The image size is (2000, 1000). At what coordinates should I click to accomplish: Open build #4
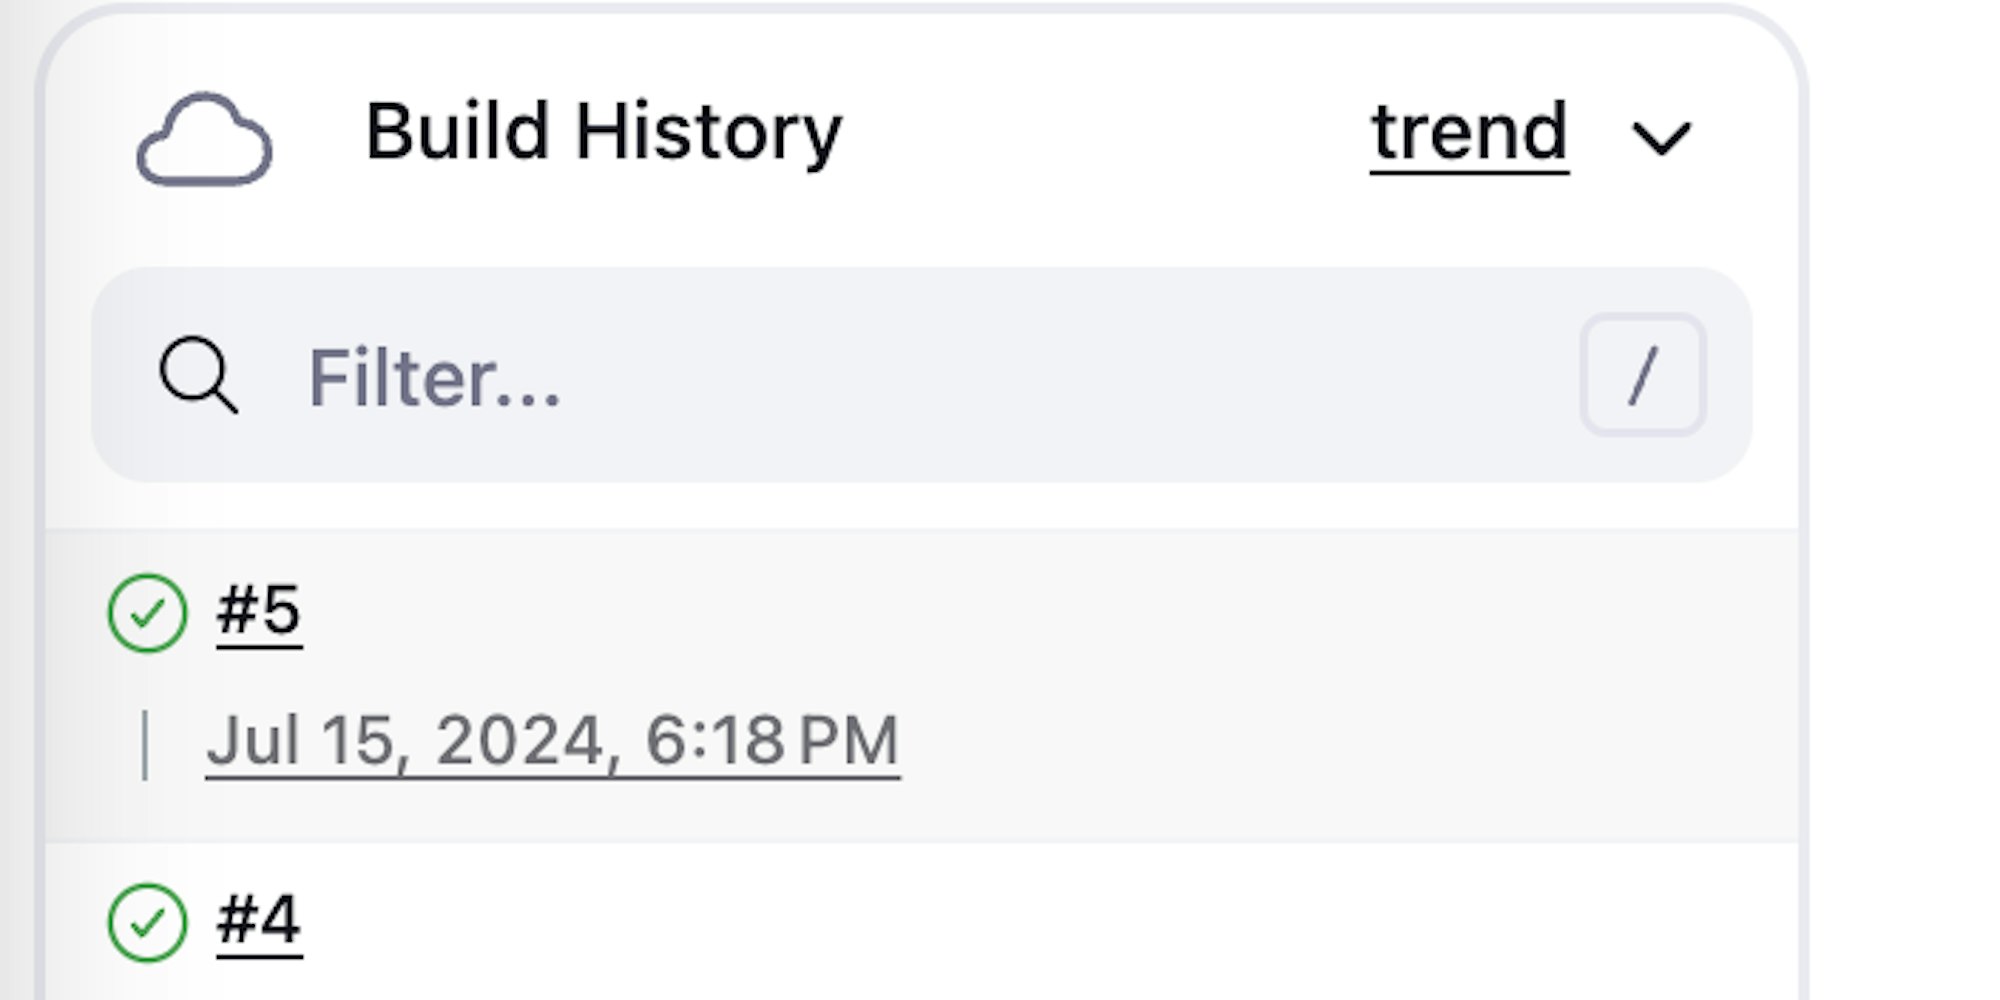coord(259,920)
